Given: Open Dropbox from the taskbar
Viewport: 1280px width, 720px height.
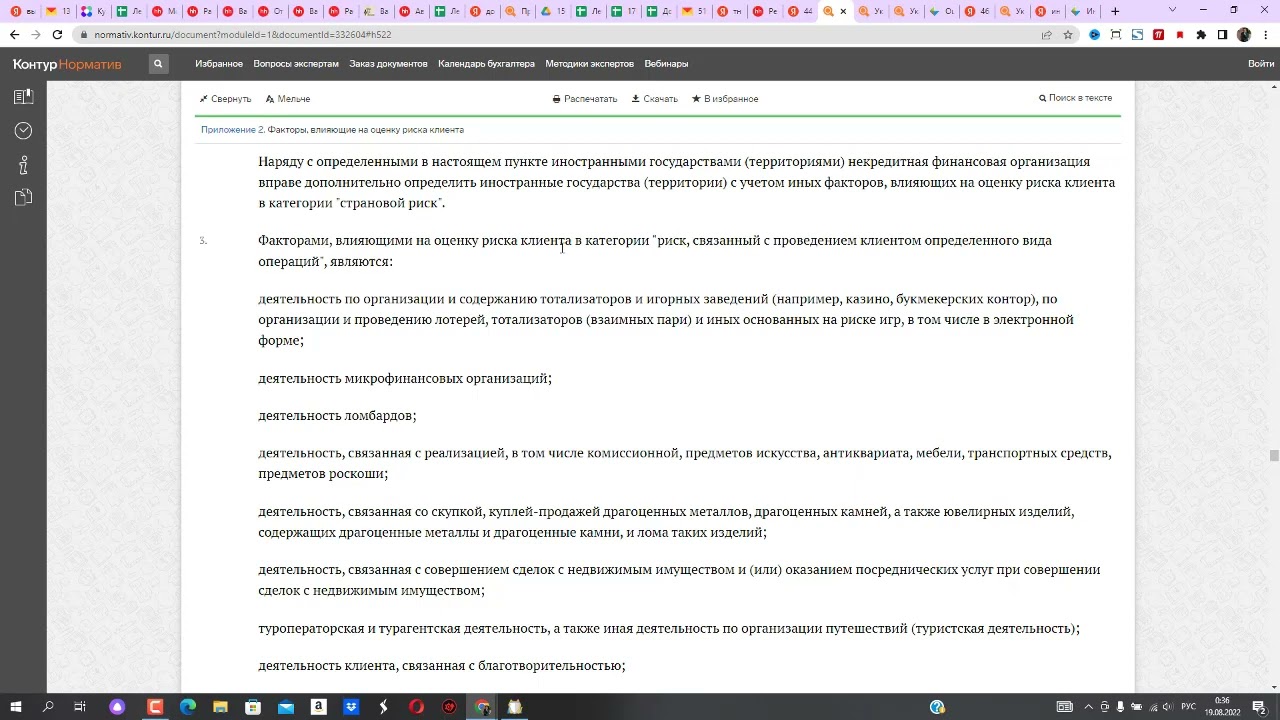Looking at the screenshot, I should 351,707.
